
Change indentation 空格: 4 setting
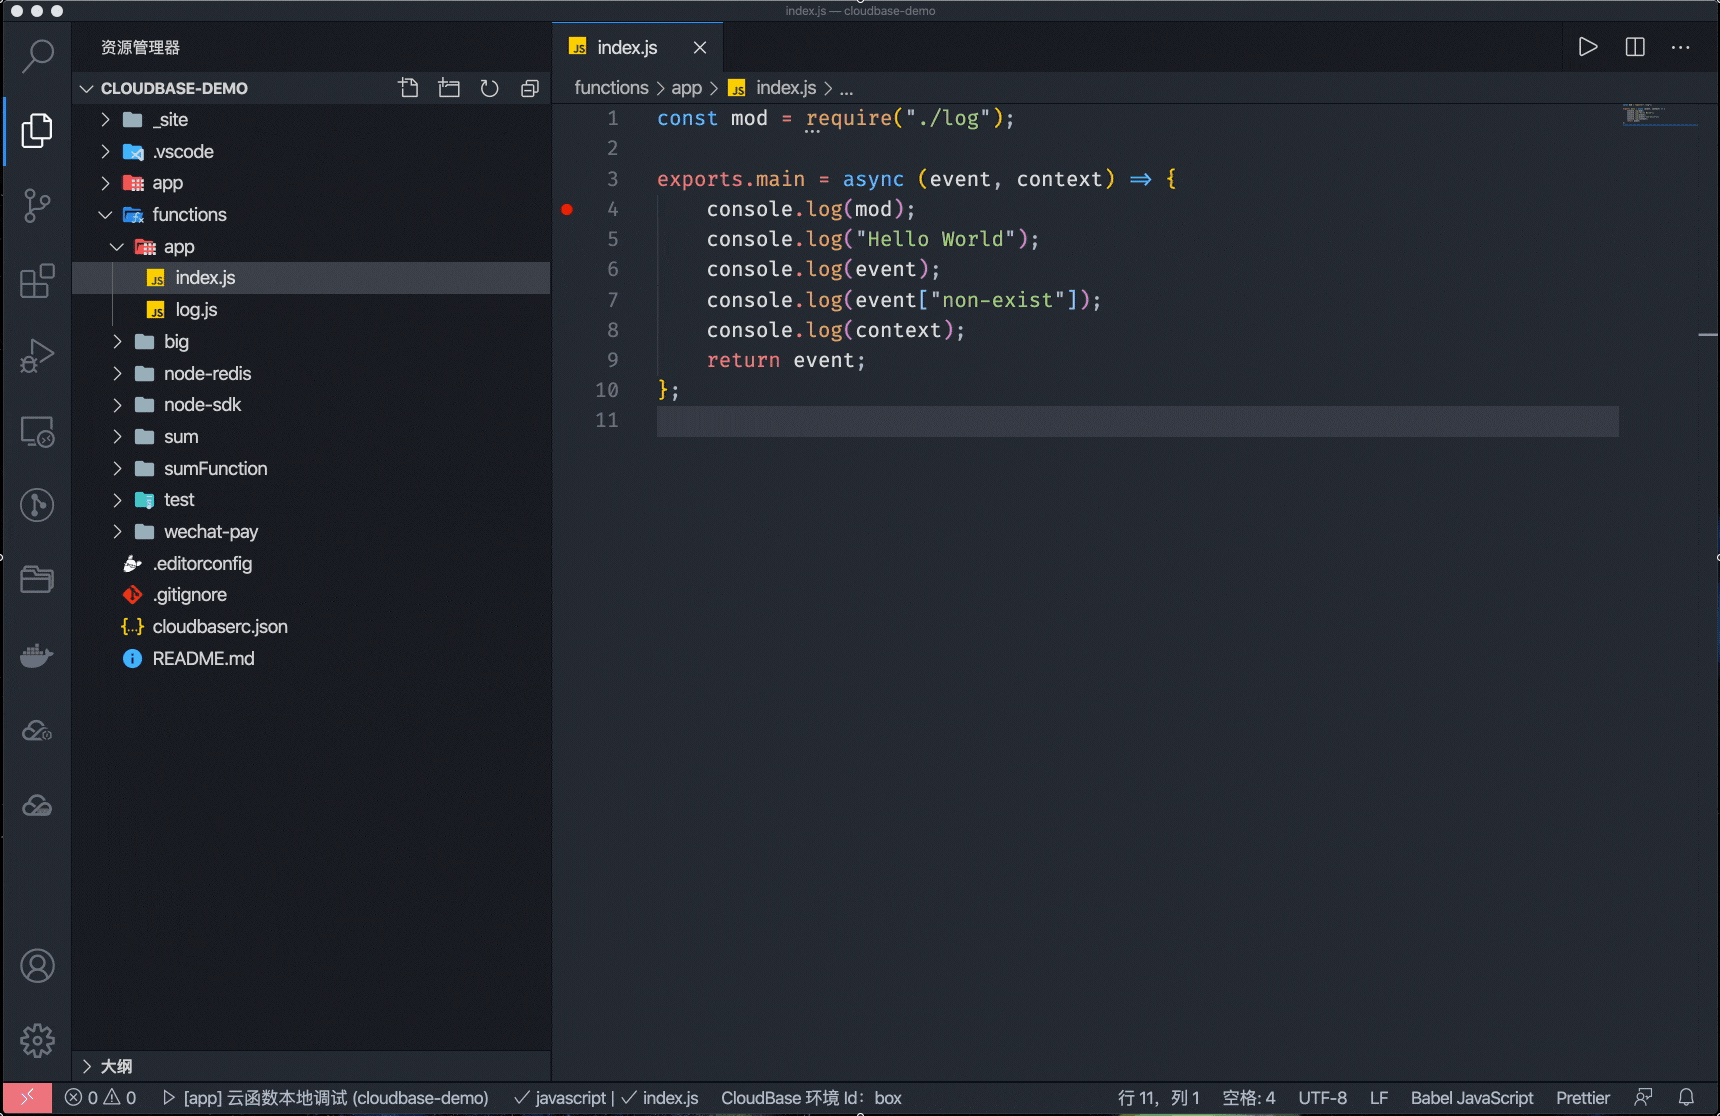click(1249, 1097)
